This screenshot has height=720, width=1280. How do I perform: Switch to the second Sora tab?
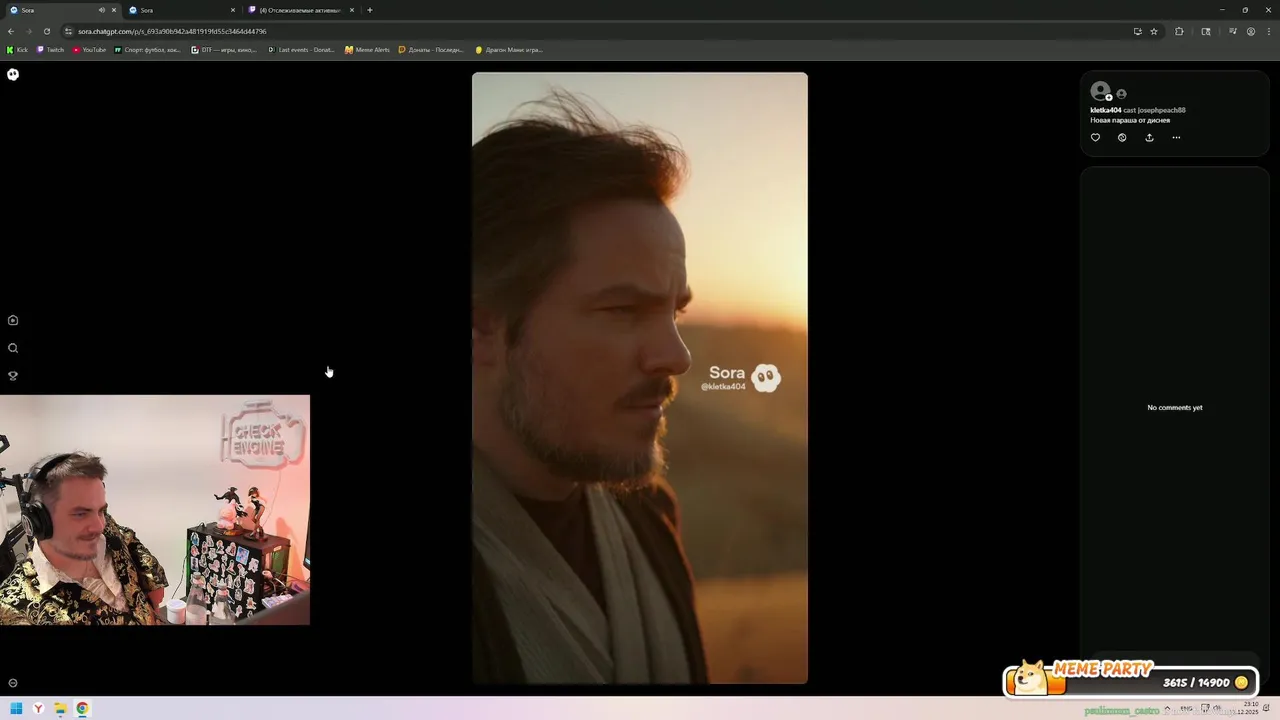[x=180, y=10]
